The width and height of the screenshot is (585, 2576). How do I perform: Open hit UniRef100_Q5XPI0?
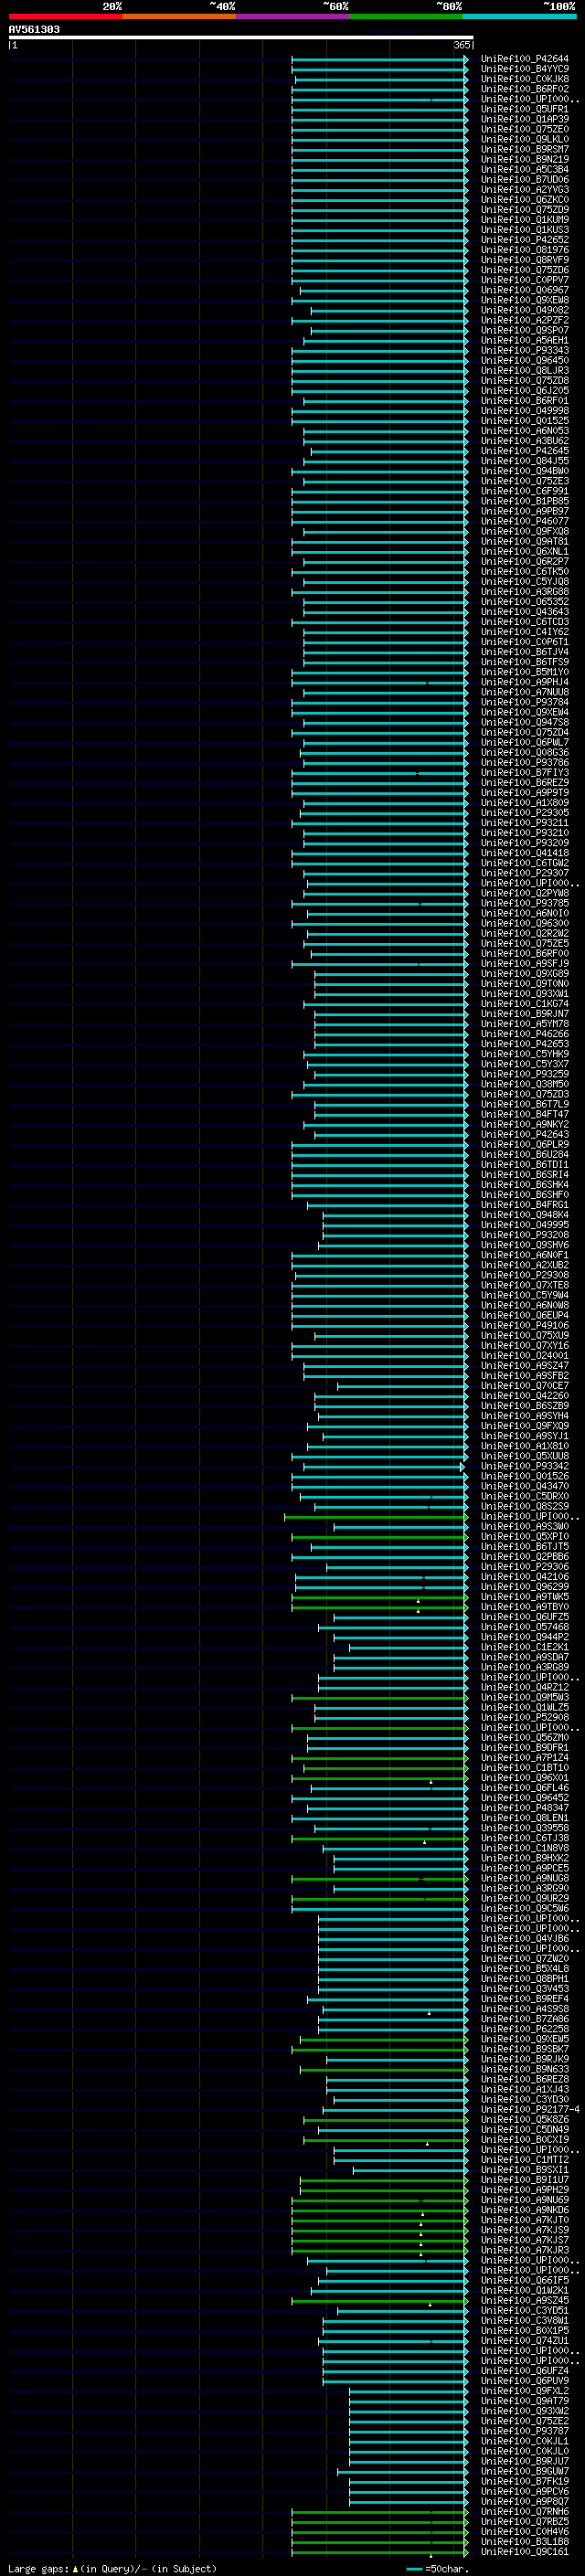click(525, 1537)
